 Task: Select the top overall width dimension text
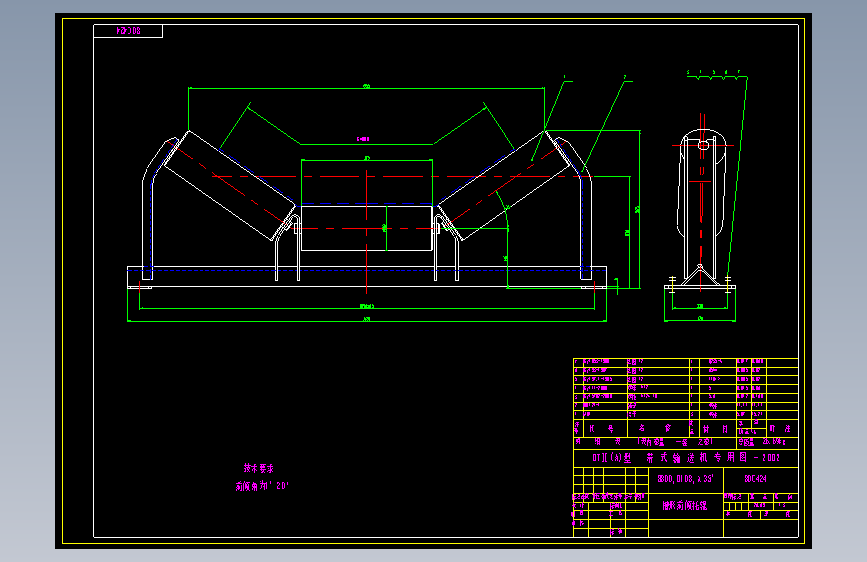pyautogui.click(x=366, y=86)
